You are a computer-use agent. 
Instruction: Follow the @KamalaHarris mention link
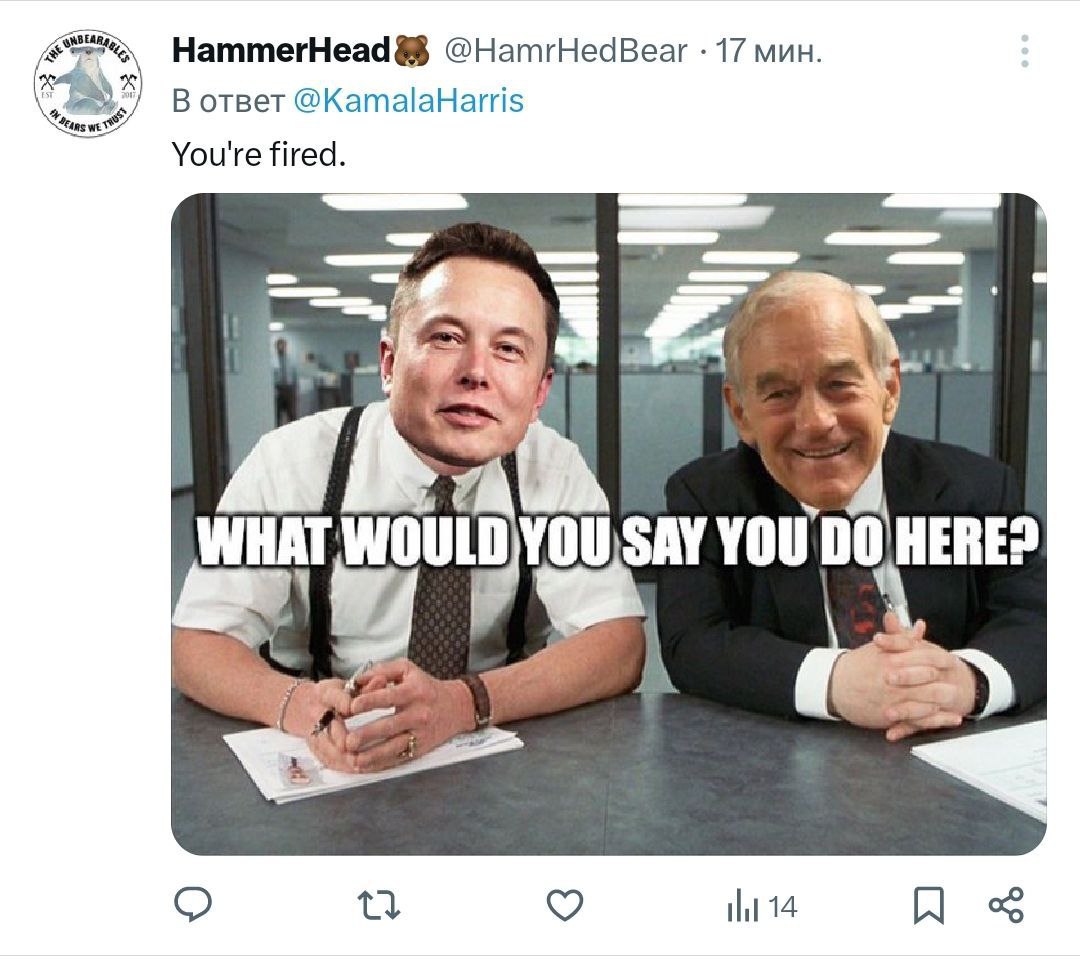pos(408,101)
